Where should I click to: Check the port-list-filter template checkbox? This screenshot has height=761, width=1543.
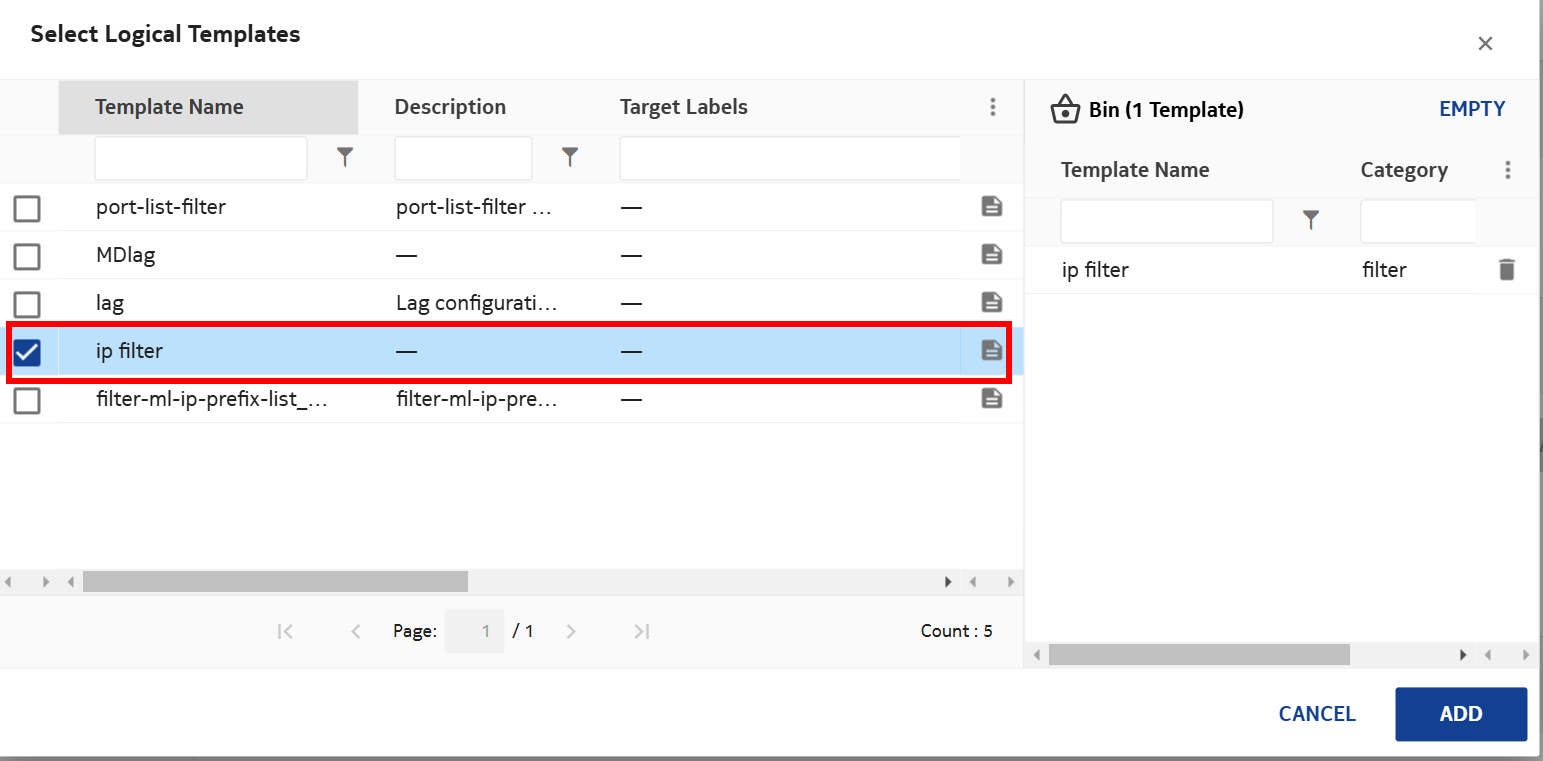click(x=27, y=208)
